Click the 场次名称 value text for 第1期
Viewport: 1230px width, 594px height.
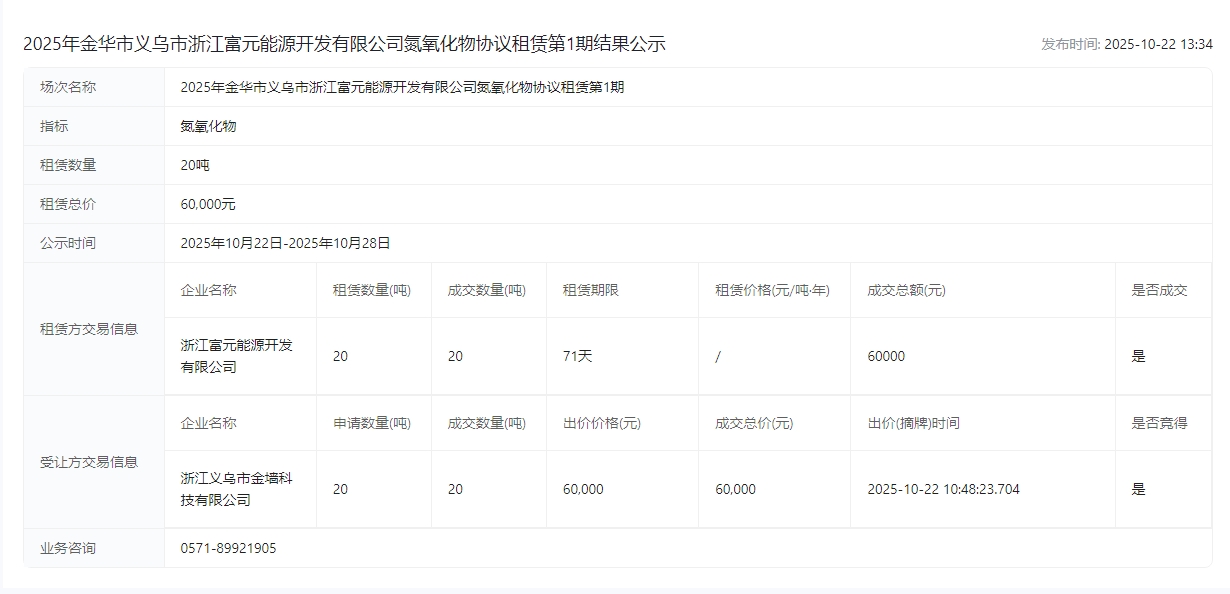point(402,87)
